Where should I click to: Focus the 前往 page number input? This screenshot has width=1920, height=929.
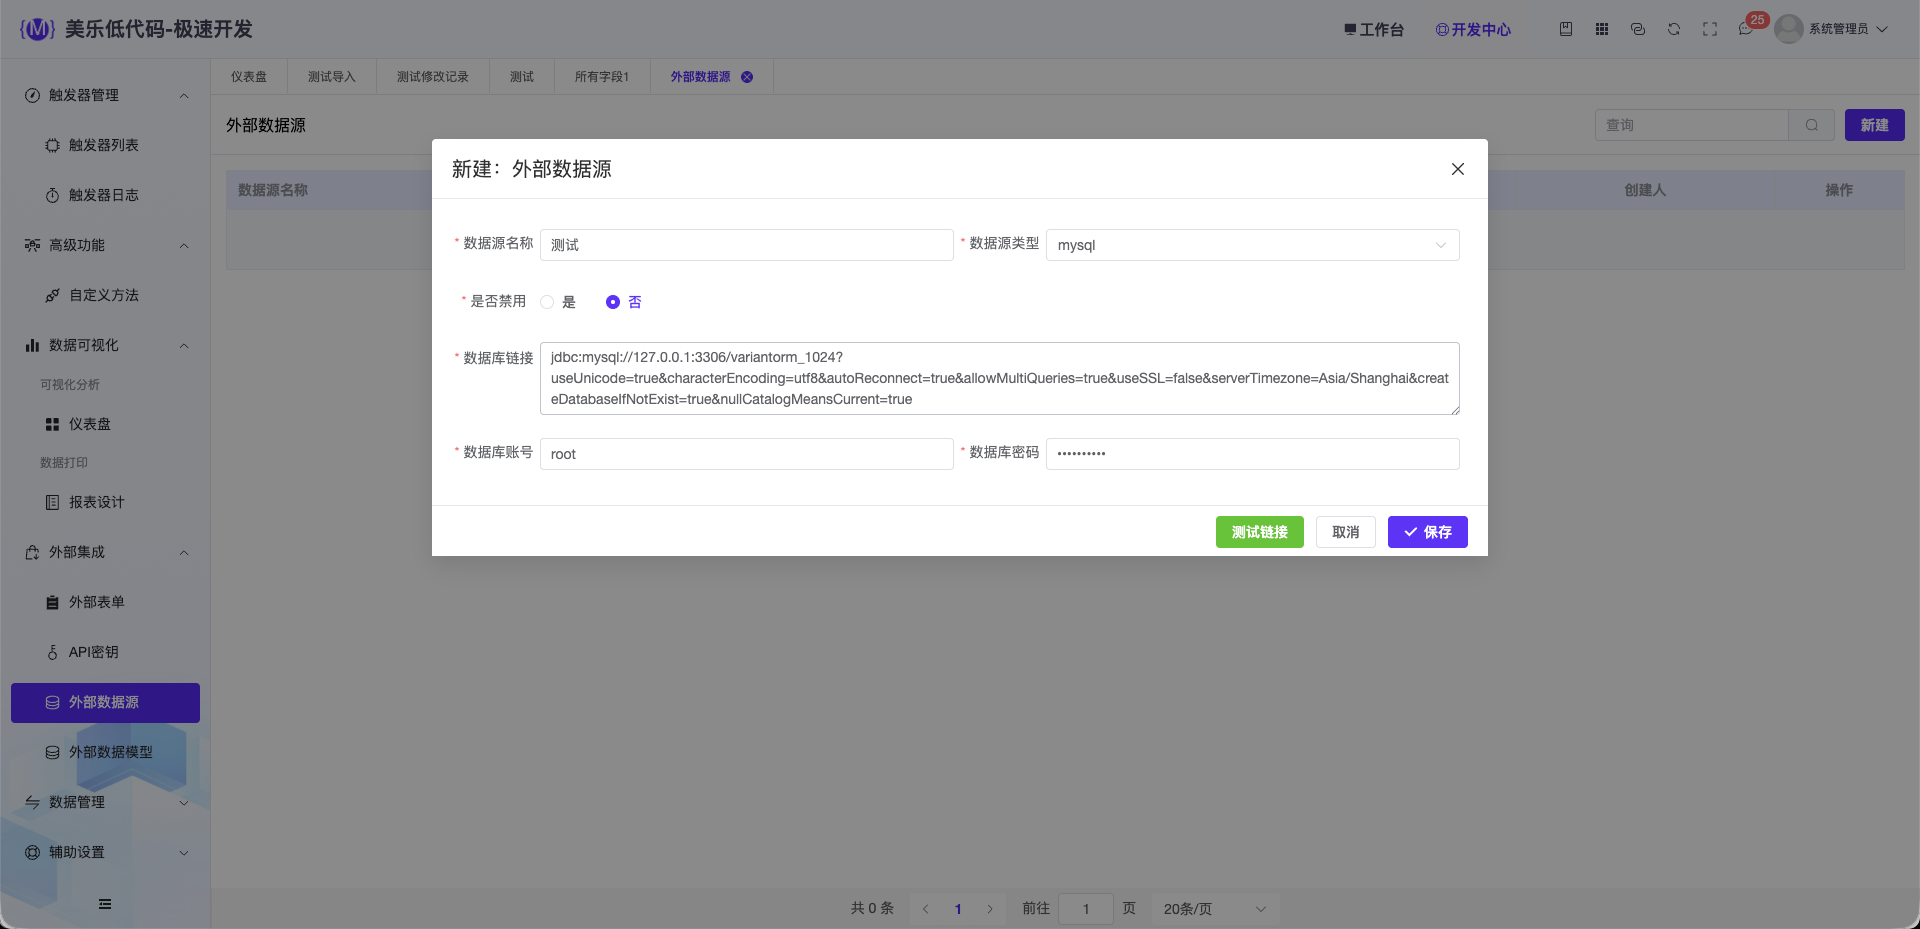pyautogui.click(x=1086, y=909)
